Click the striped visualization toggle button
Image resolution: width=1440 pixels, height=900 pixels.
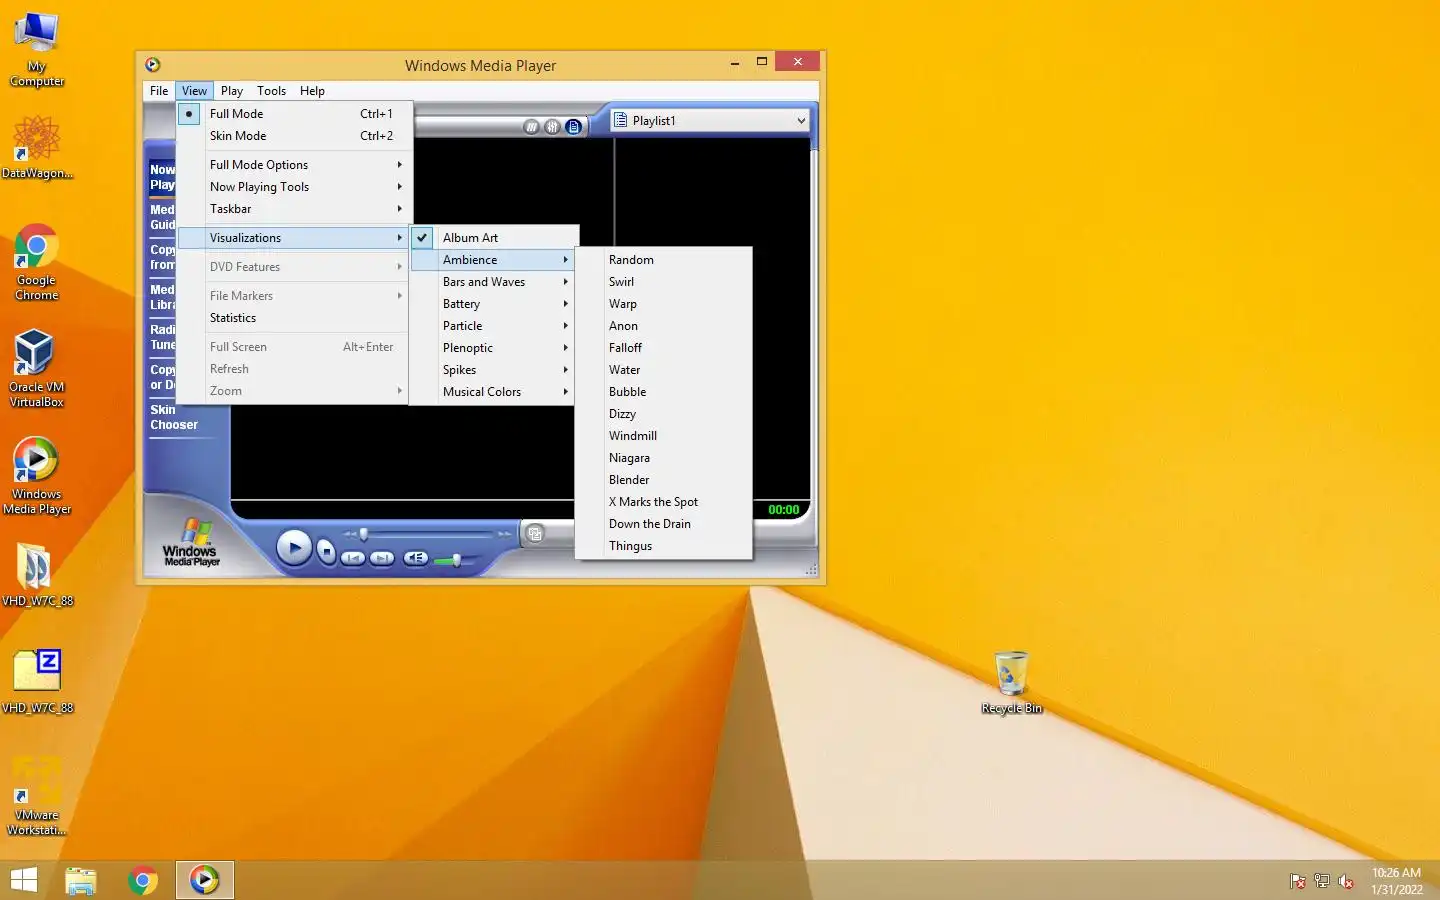coord(531,127)
